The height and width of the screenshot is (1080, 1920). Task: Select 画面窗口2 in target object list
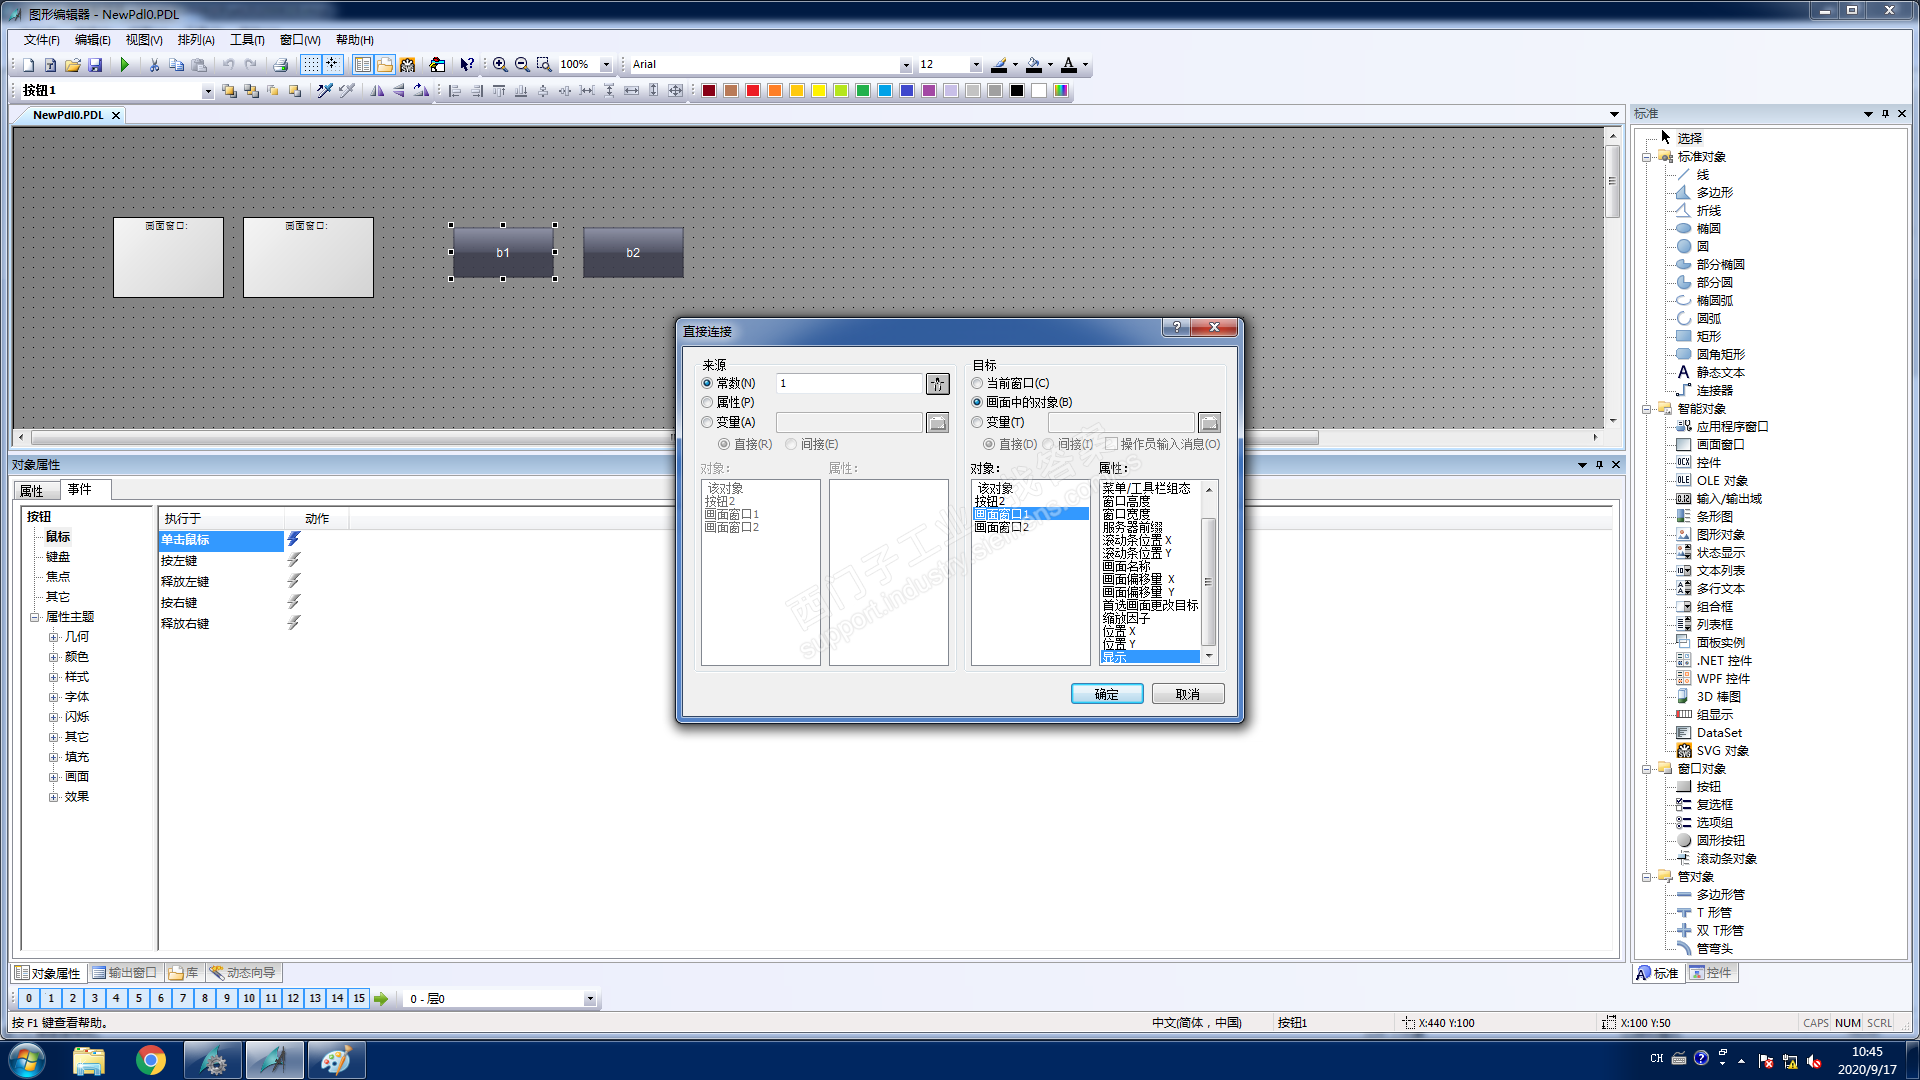(1002, 528)
